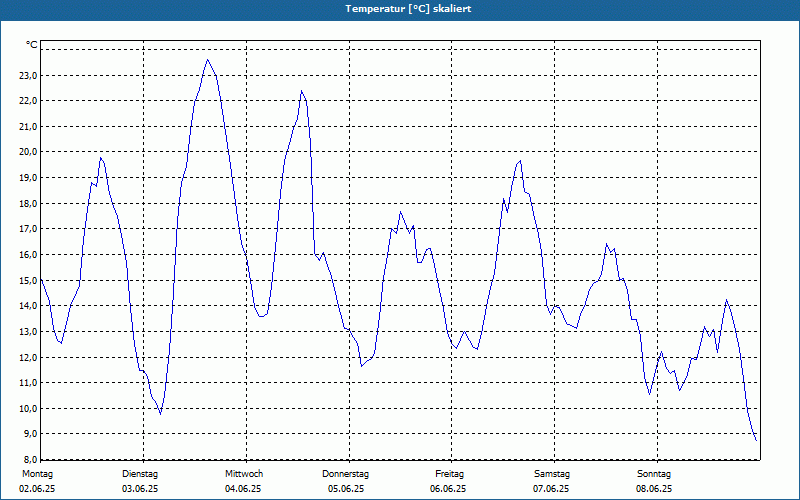Click the 08.06.25 date label
The image size is (800, 500).
[654, 489]
